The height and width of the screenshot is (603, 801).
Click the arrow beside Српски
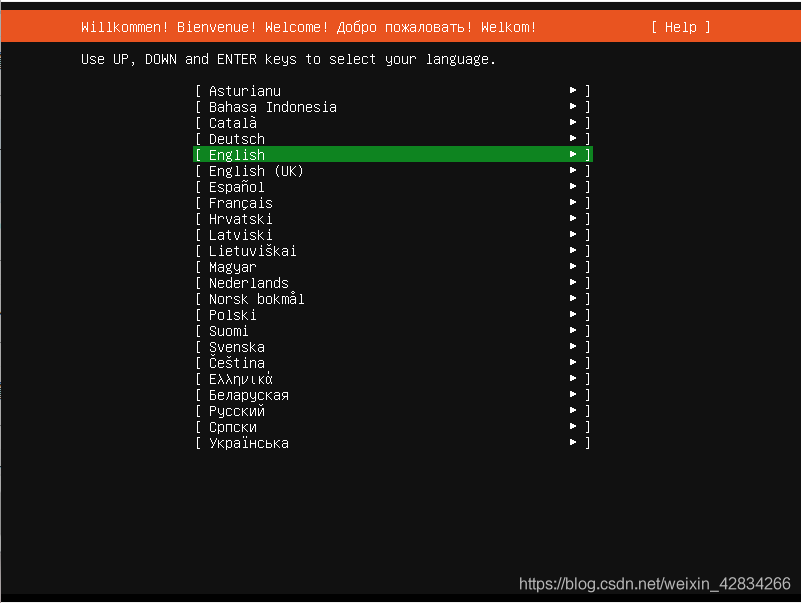[573, 426]
